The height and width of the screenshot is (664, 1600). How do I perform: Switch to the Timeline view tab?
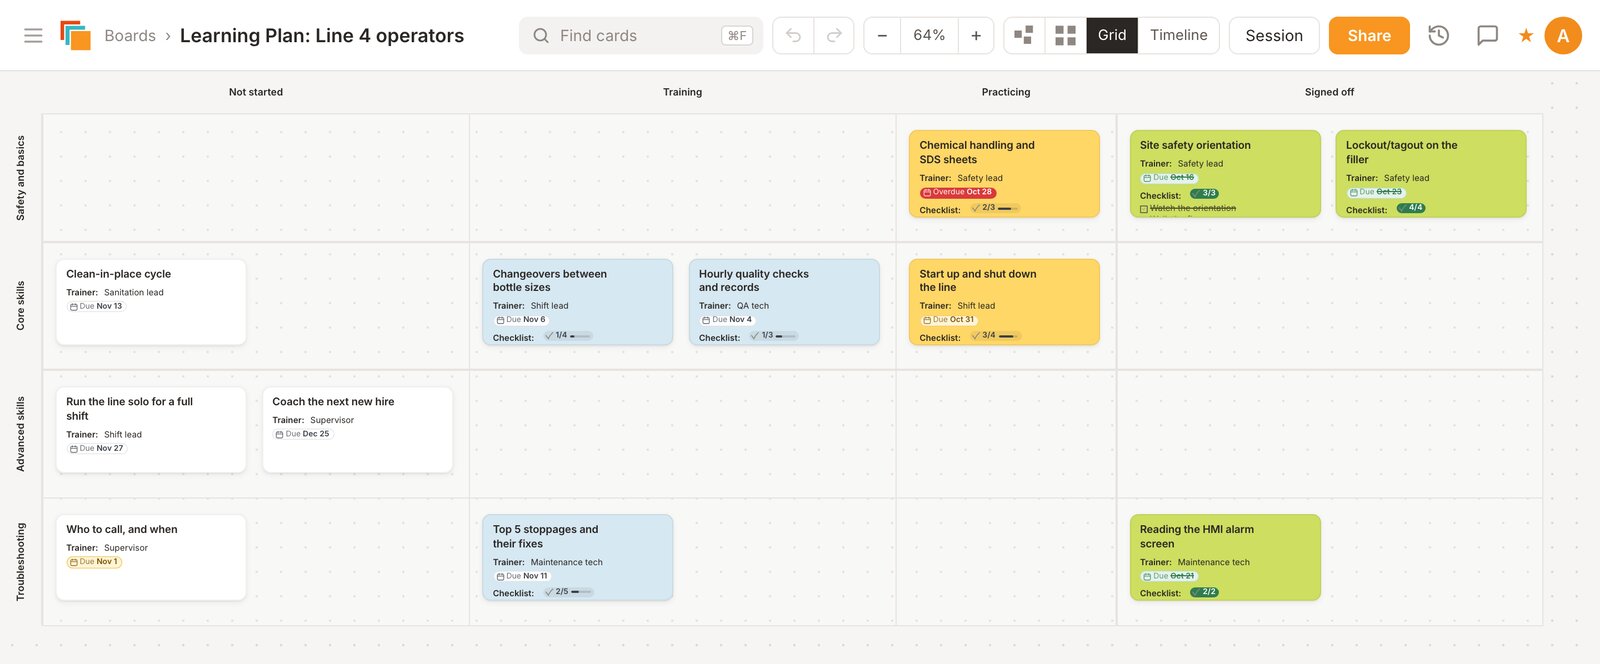click(1178, 36)
